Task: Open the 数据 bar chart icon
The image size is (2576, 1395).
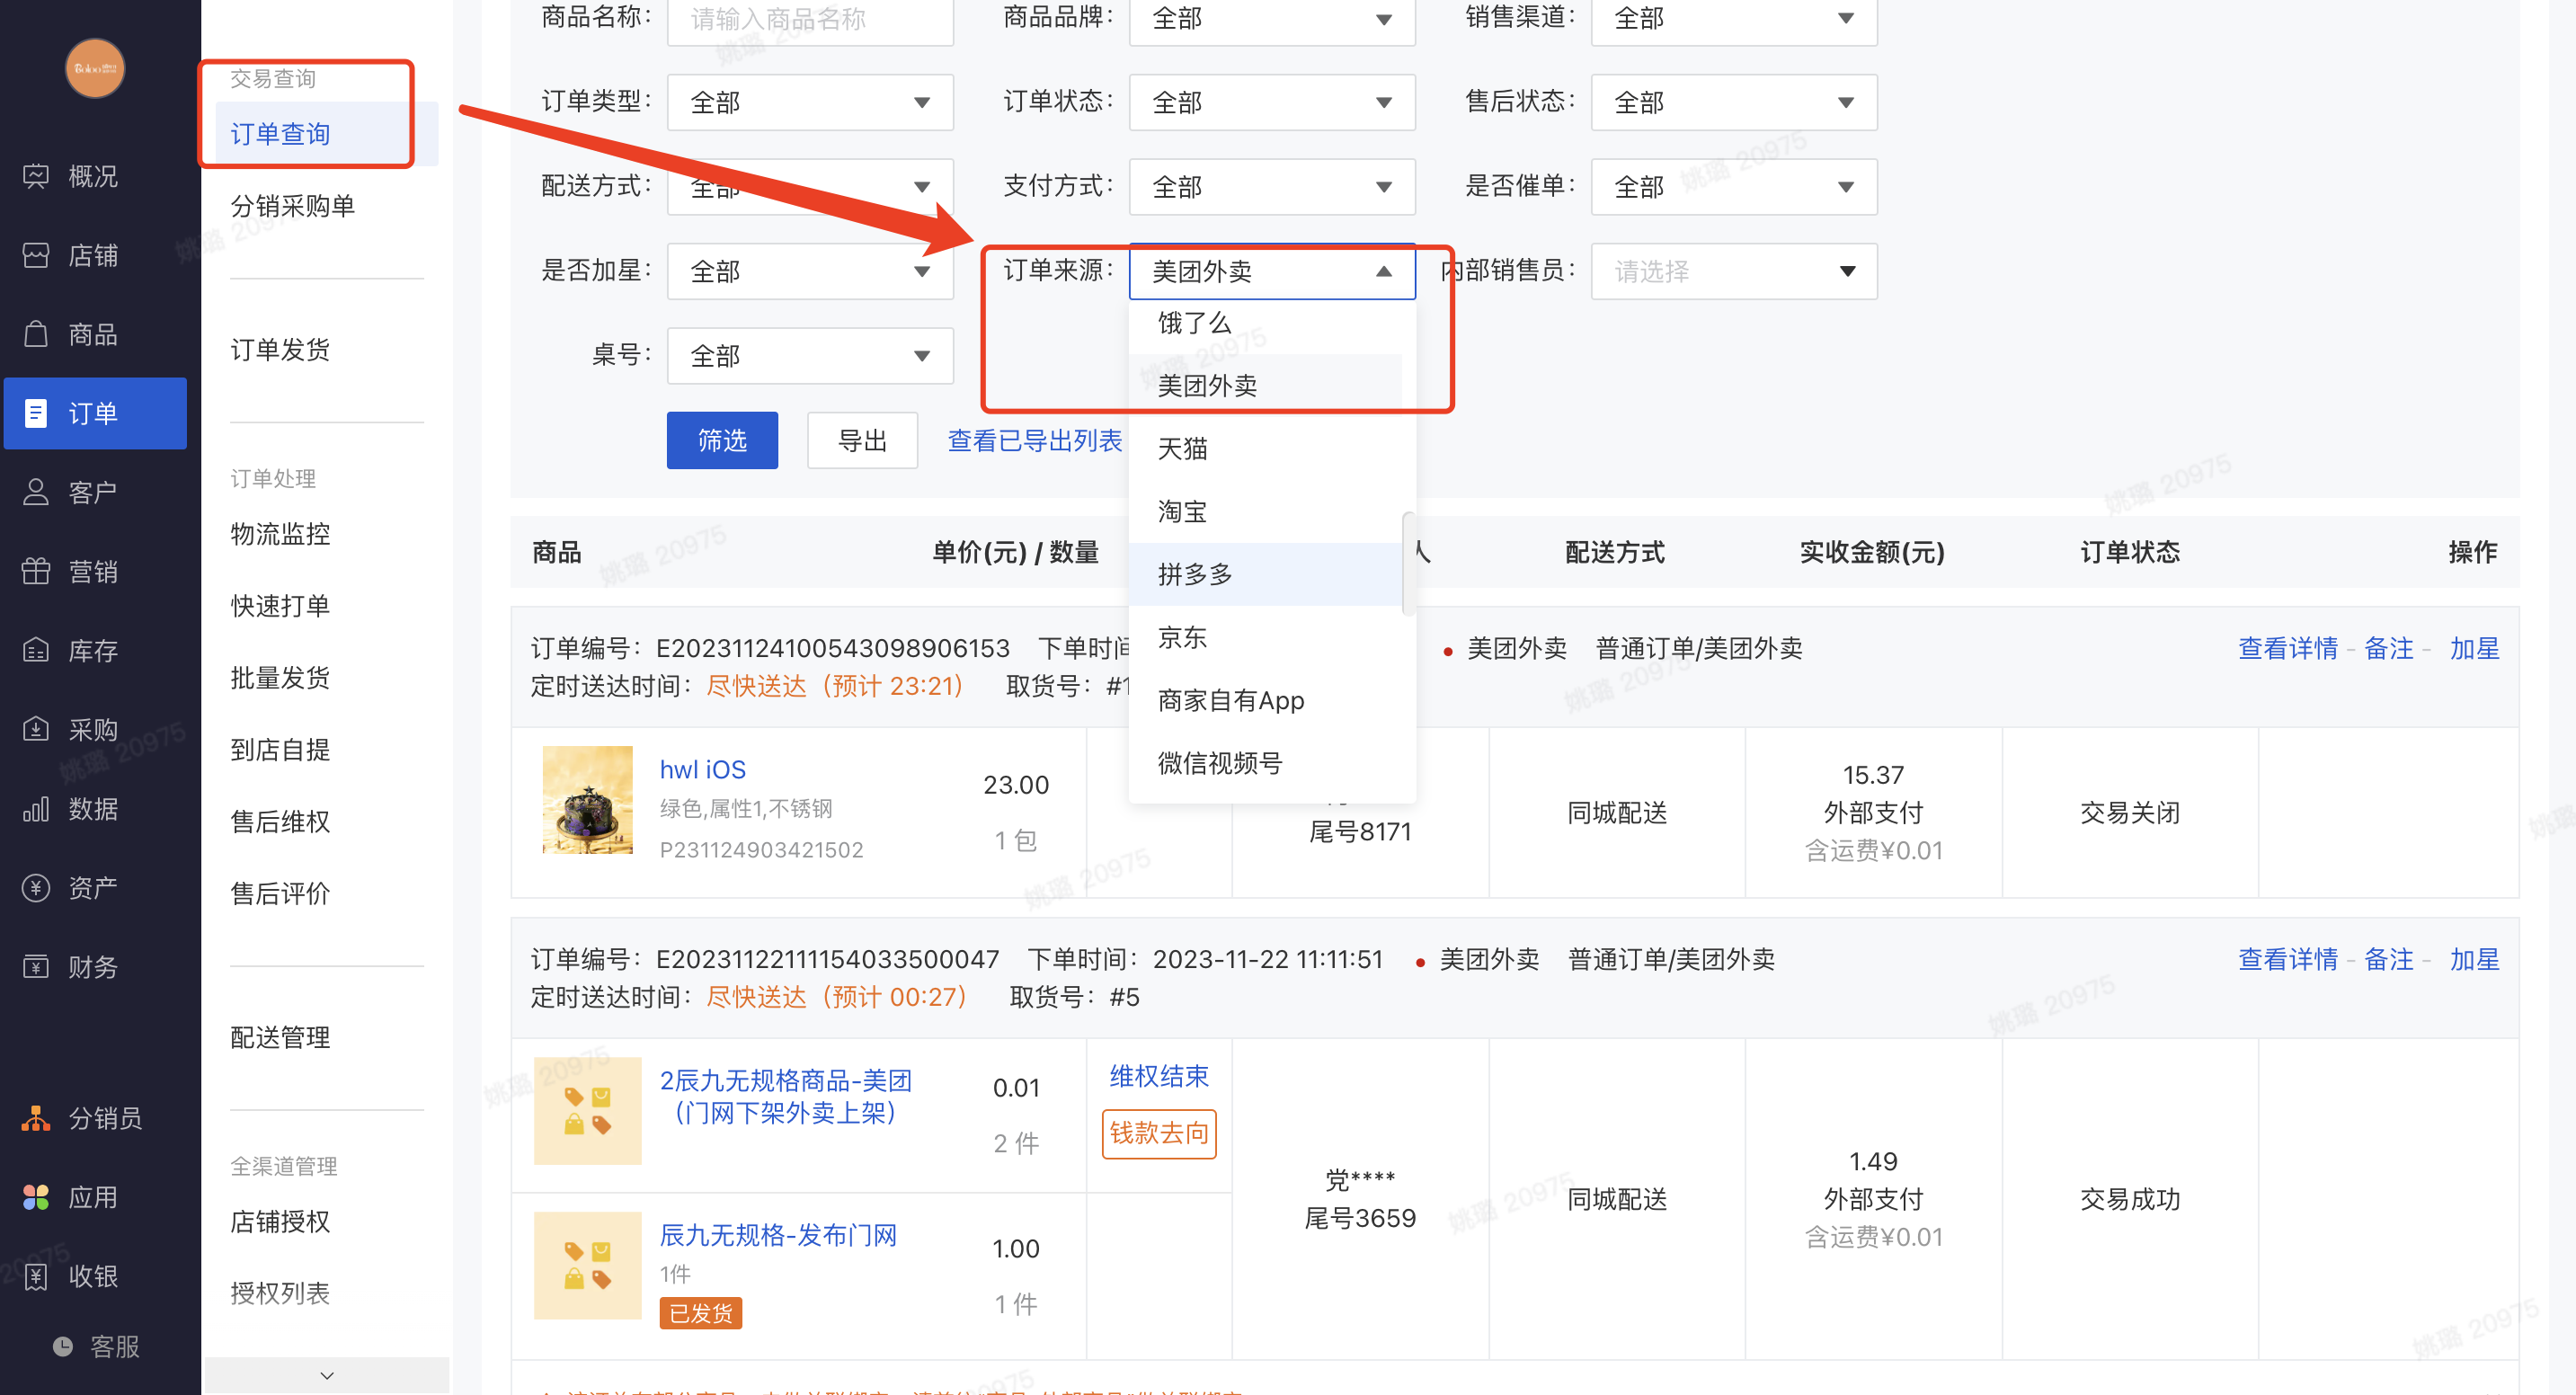Action: click(x=36, y=808)
